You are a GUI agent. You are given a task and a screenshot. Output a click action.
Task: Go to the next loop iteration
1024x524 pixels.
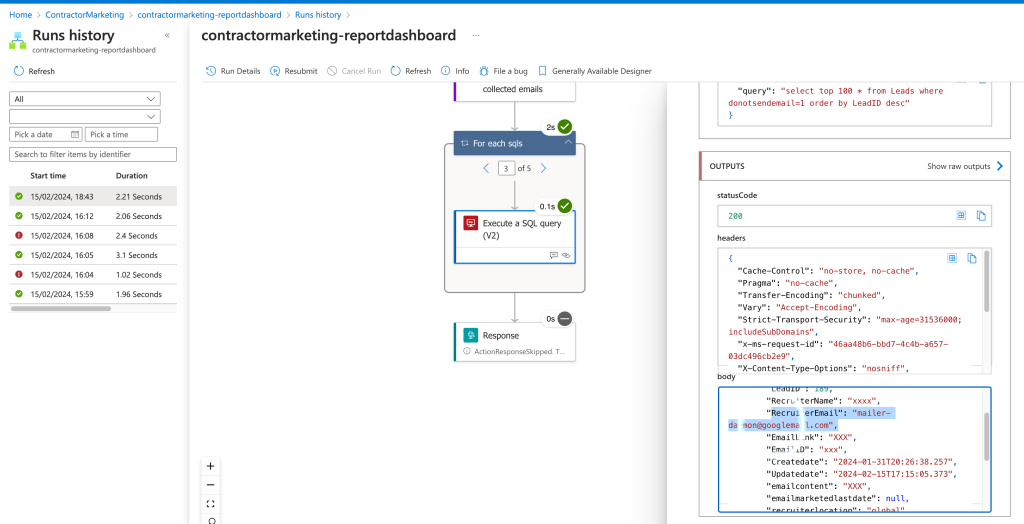coord(543,169)
